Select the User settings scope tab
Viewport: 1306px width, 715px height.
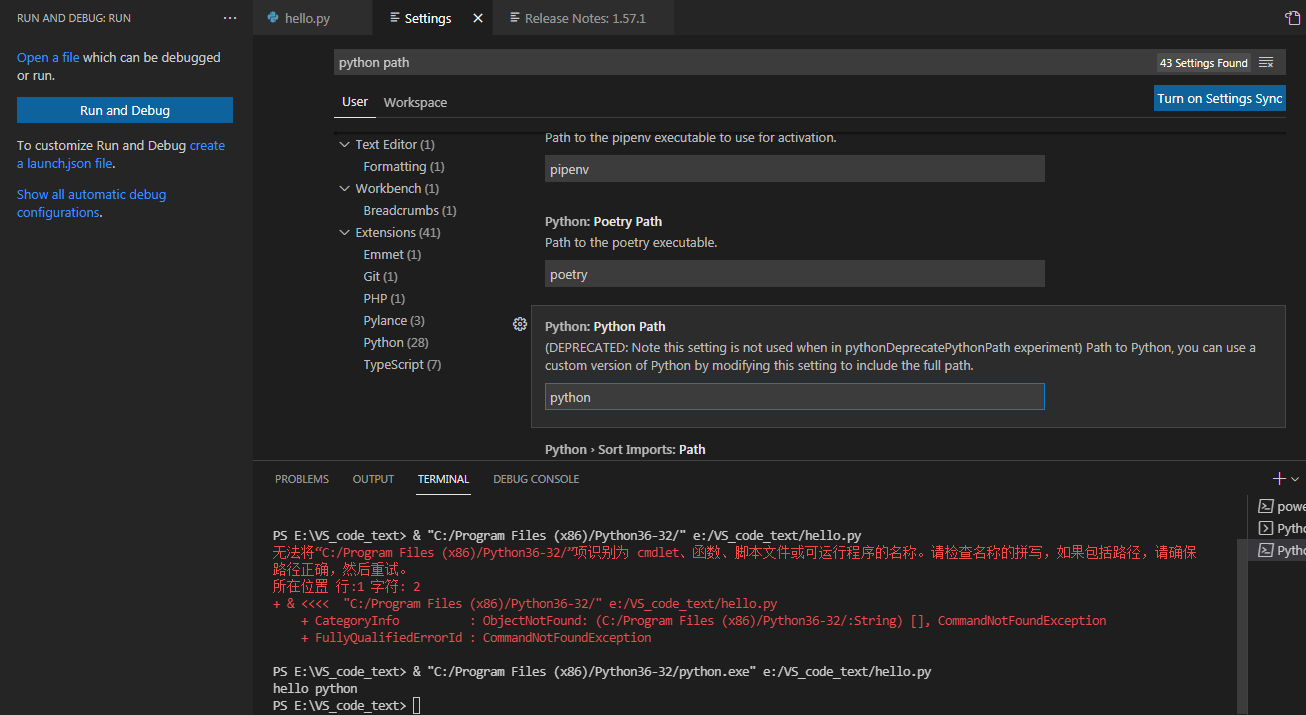tap(355, 102)
